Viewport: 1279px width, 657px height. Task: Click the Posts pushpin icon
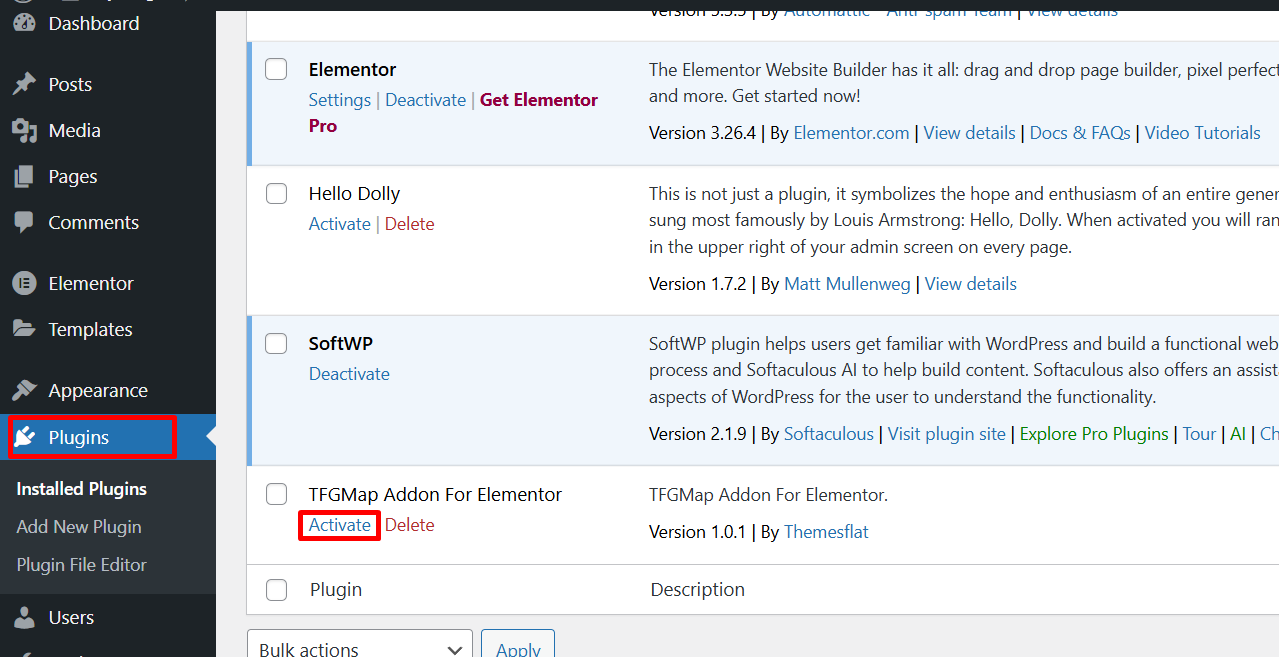click(x=24, y=84)
